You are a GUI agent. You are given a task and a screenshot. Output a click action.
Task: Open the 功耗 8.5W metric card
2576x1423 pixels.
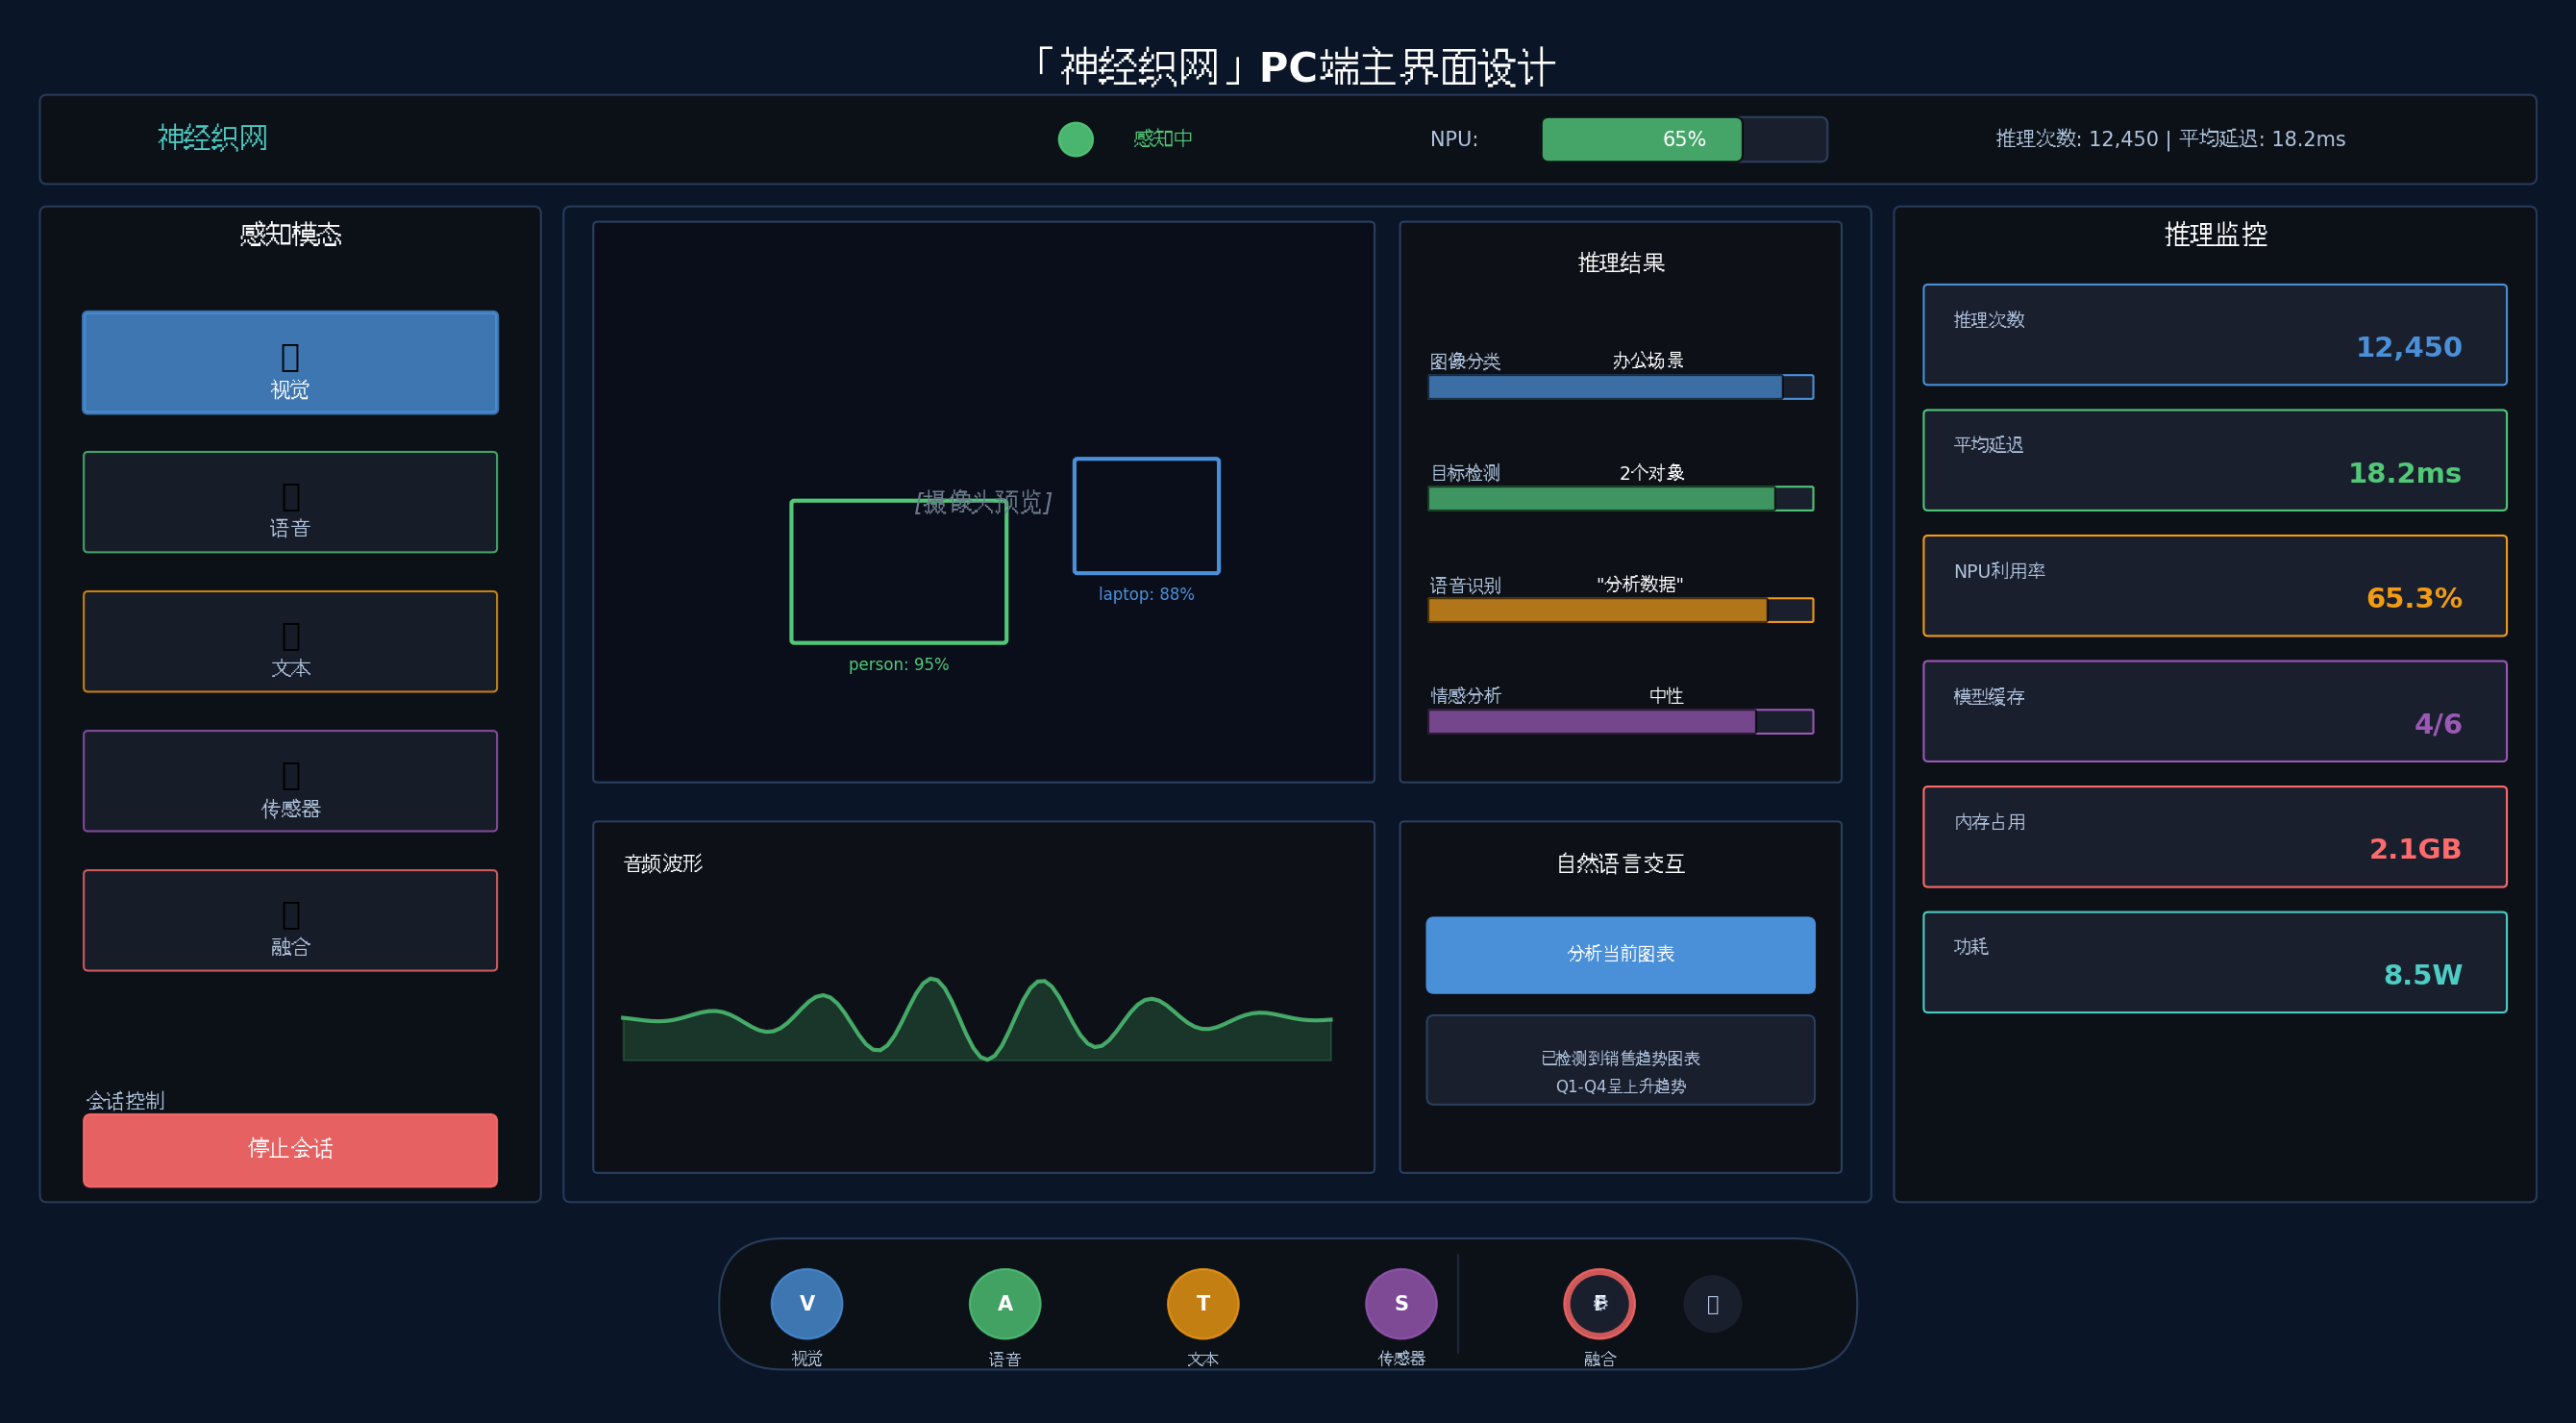[2214, 962]
